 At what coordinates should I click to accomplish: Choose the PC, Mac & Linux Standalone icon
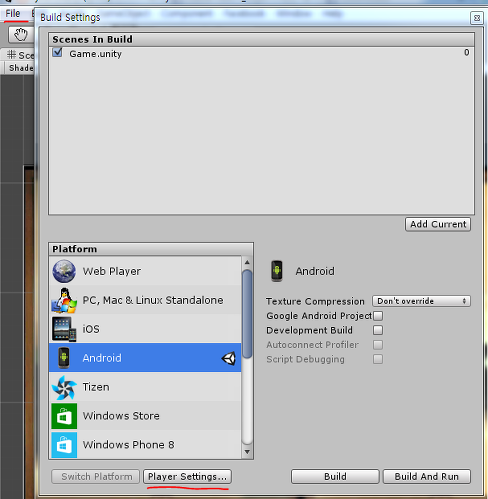[64, 300]
